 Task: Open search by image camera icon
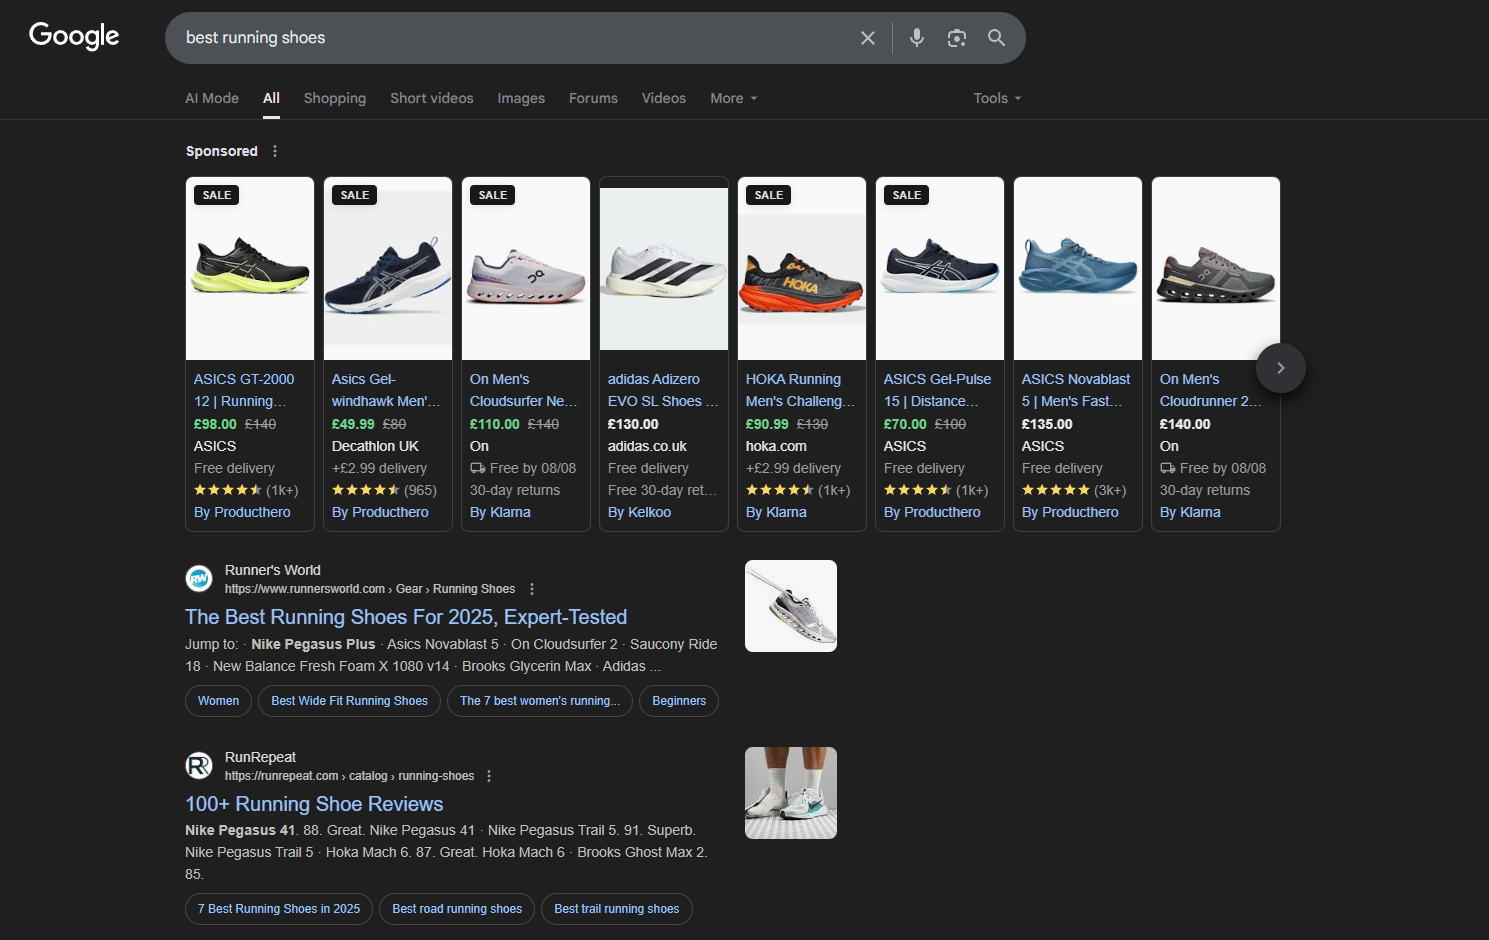(957, 38)
